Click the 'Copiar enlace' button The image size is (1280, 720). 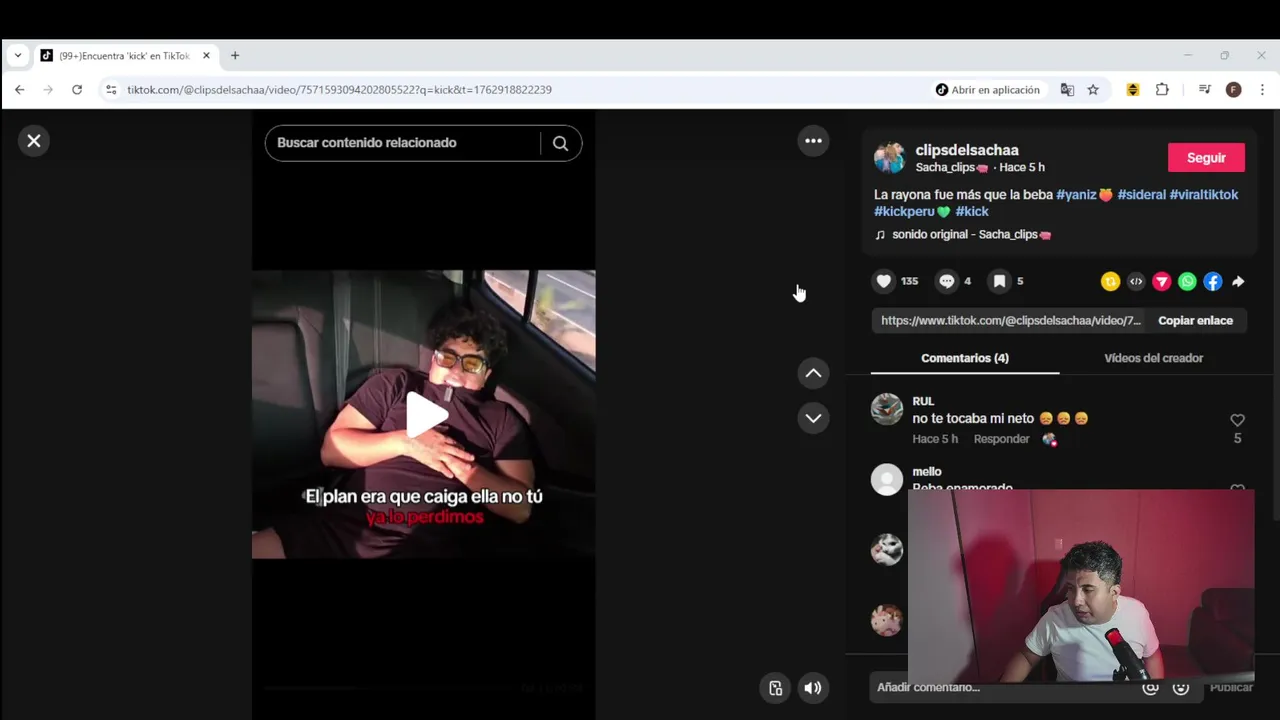[1195, 321]
